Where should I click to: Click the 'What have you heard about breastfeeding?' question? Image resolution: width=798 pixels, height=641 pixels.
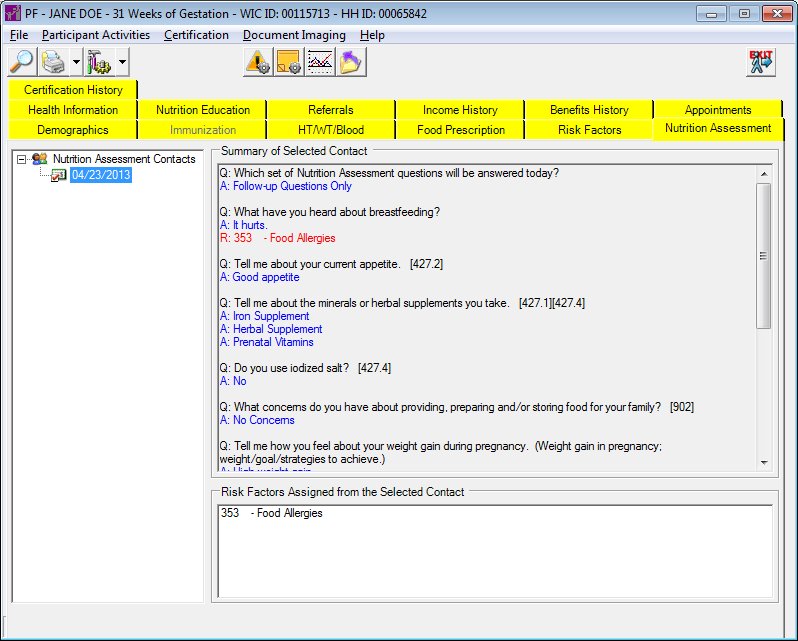[330, 212]
